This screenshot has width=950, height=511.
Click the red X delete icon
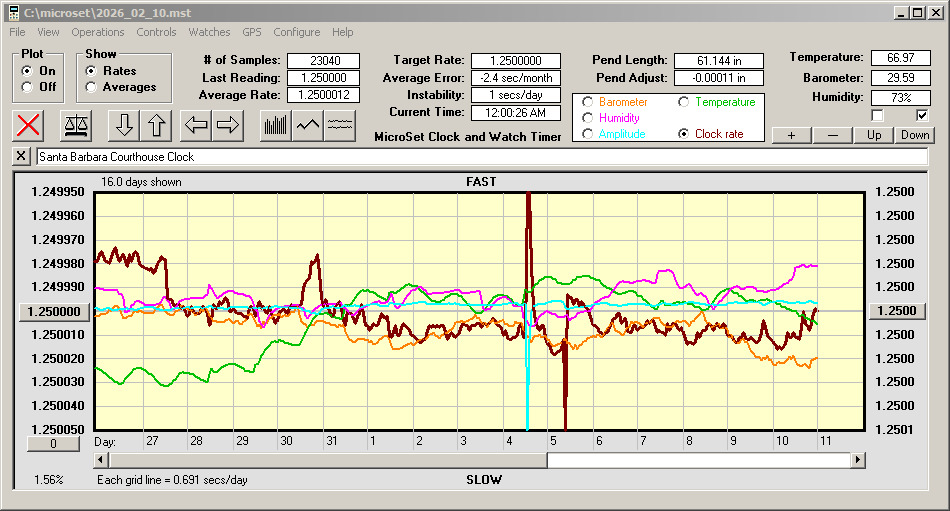29,125
